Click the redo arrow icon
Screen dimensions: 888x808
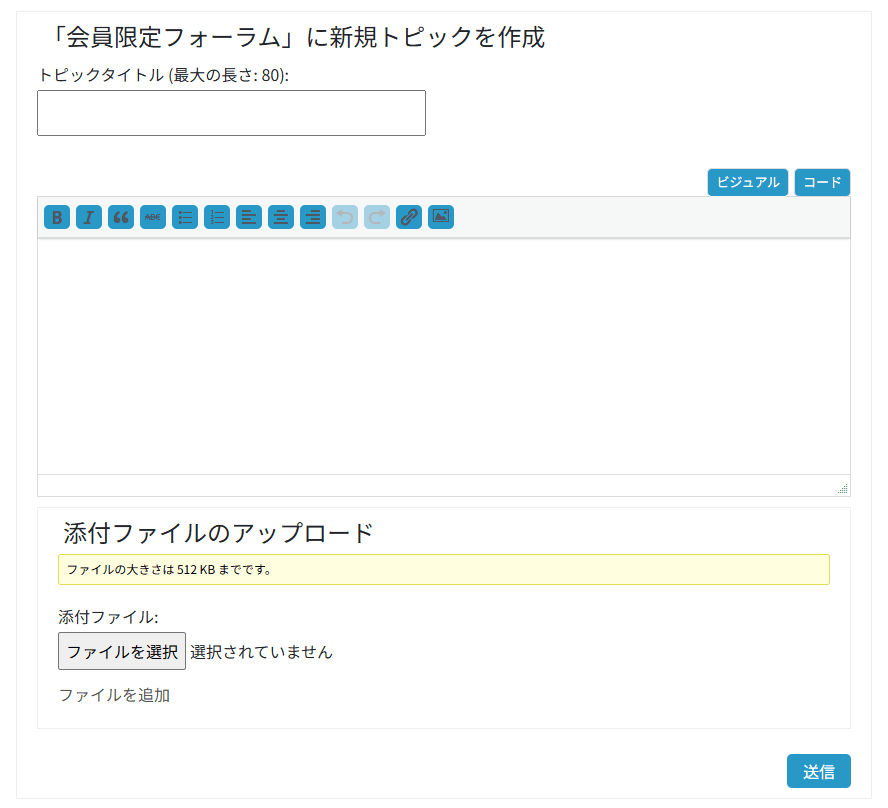point(377,217)
